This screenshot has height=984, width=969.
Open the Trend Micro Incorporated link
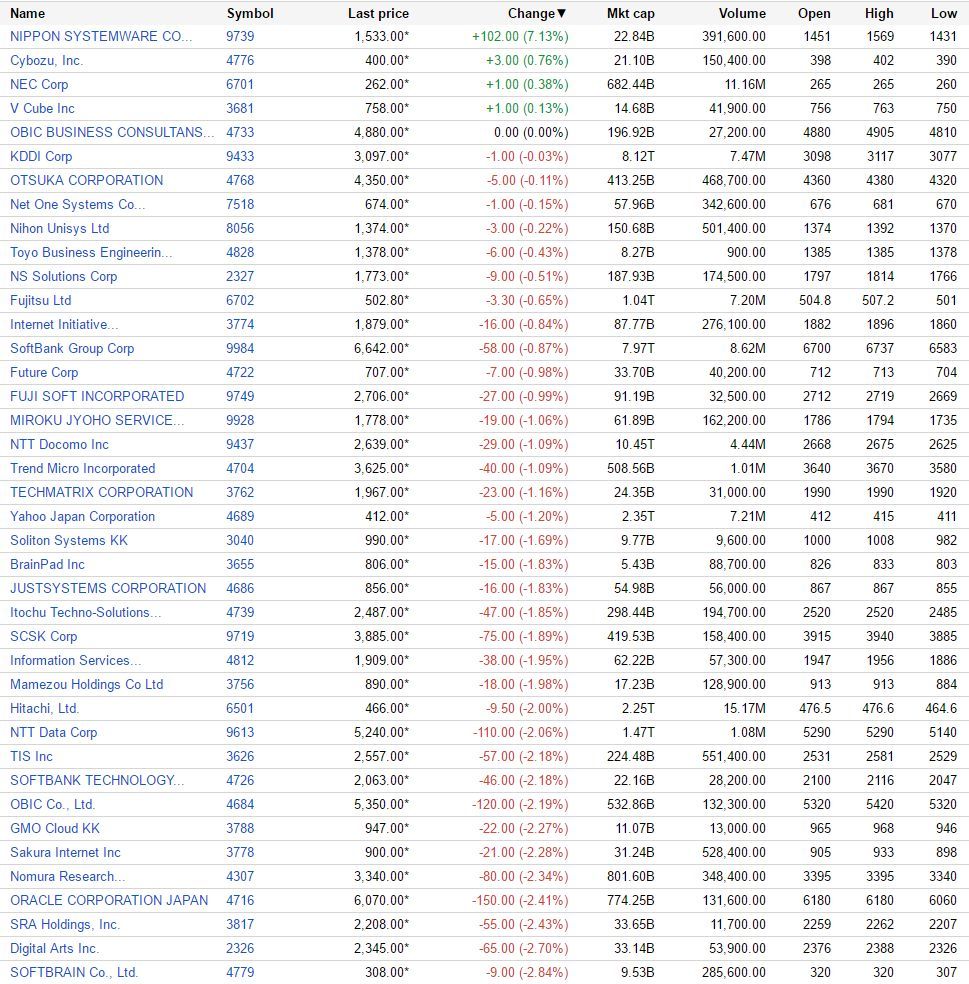pyautogui.click(x=82, y=468)
